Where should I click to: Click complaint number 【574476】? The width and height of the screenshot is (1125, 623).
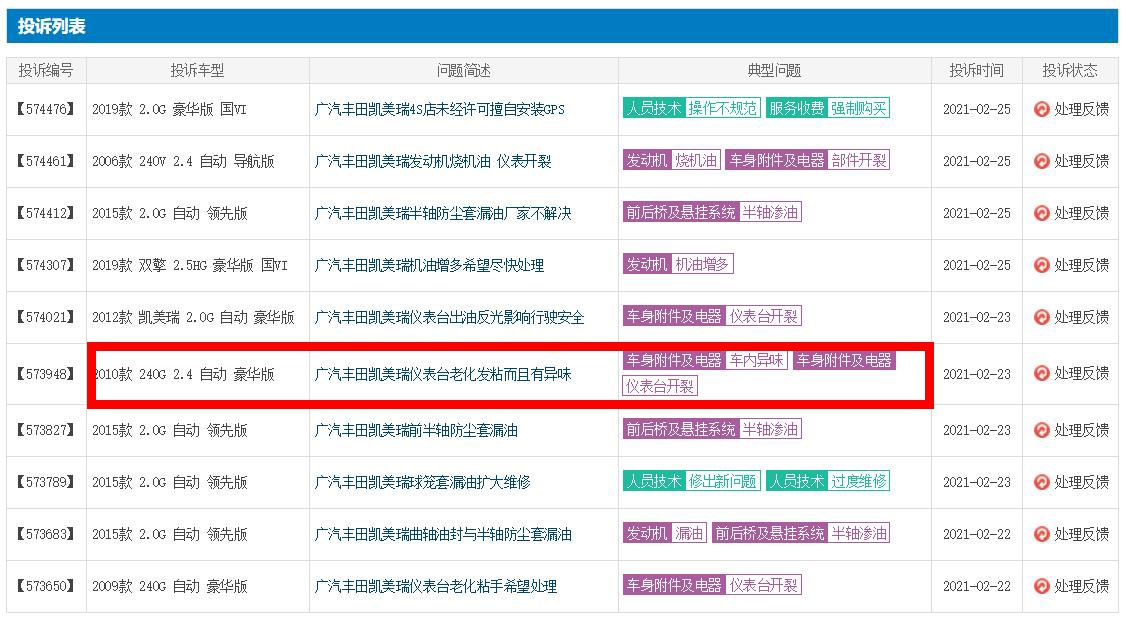tap(46, 109)
